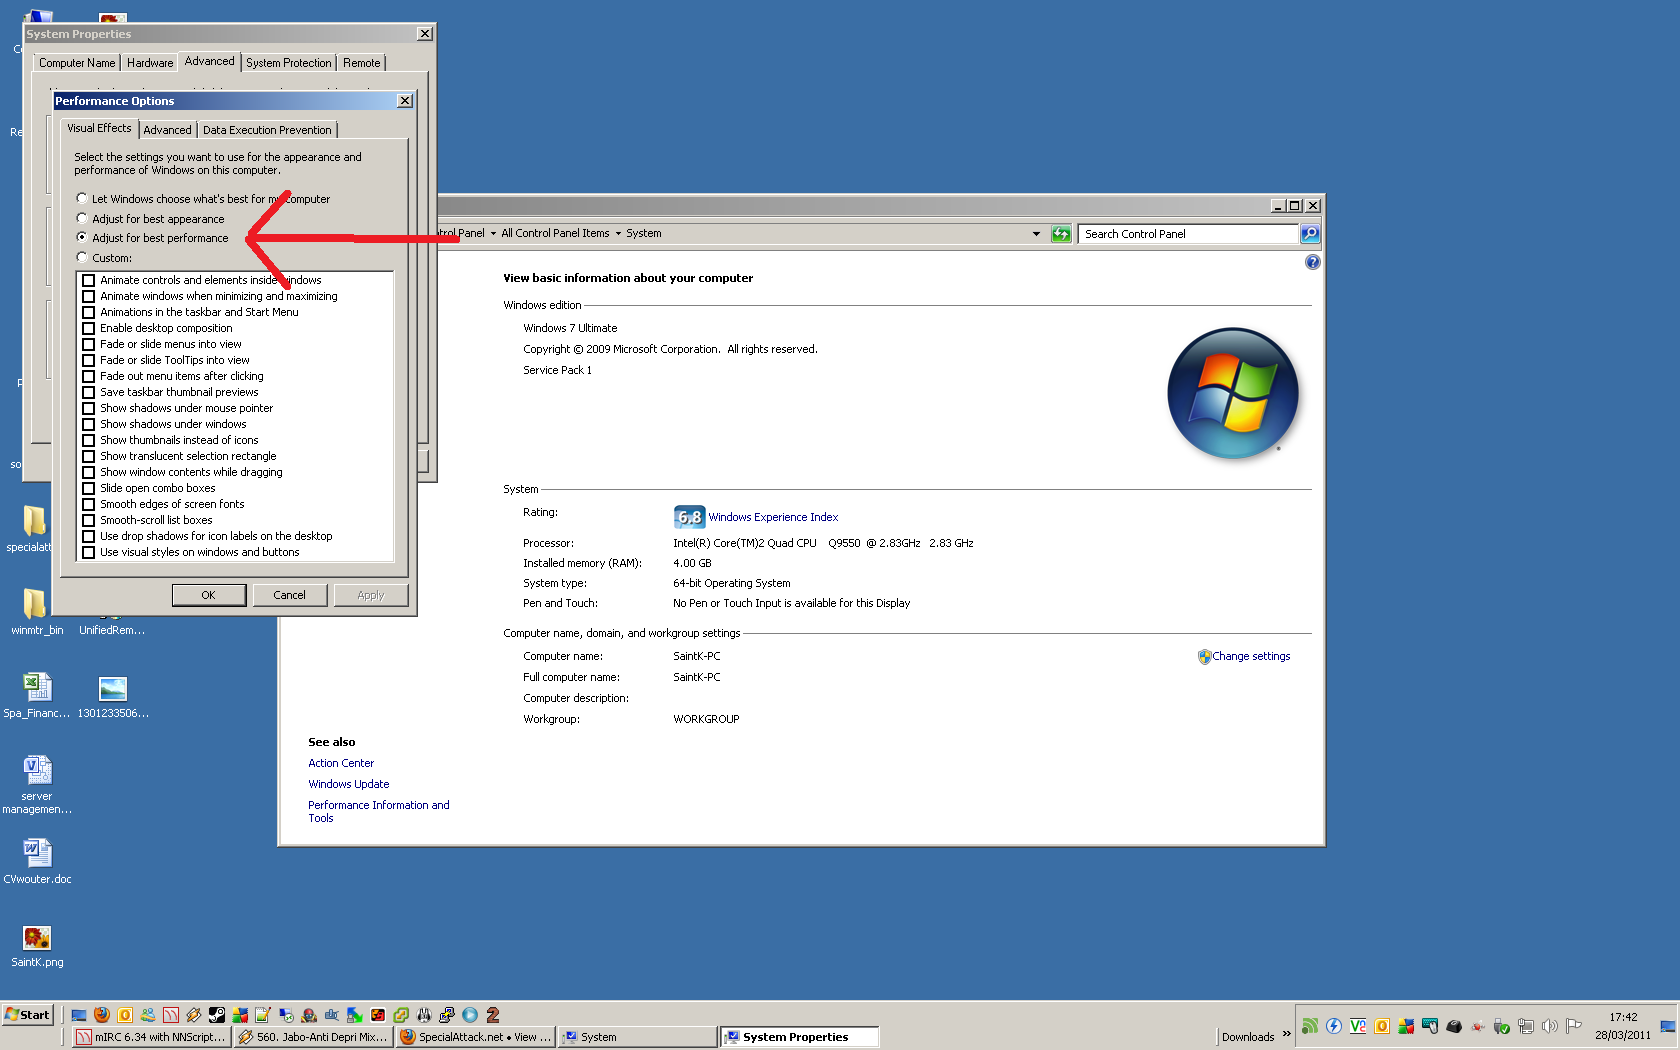Viewport: 1680px width, 1050px height.
Task: Open the red number 2 quick launch icon
Action: [x=493, y=1015]
